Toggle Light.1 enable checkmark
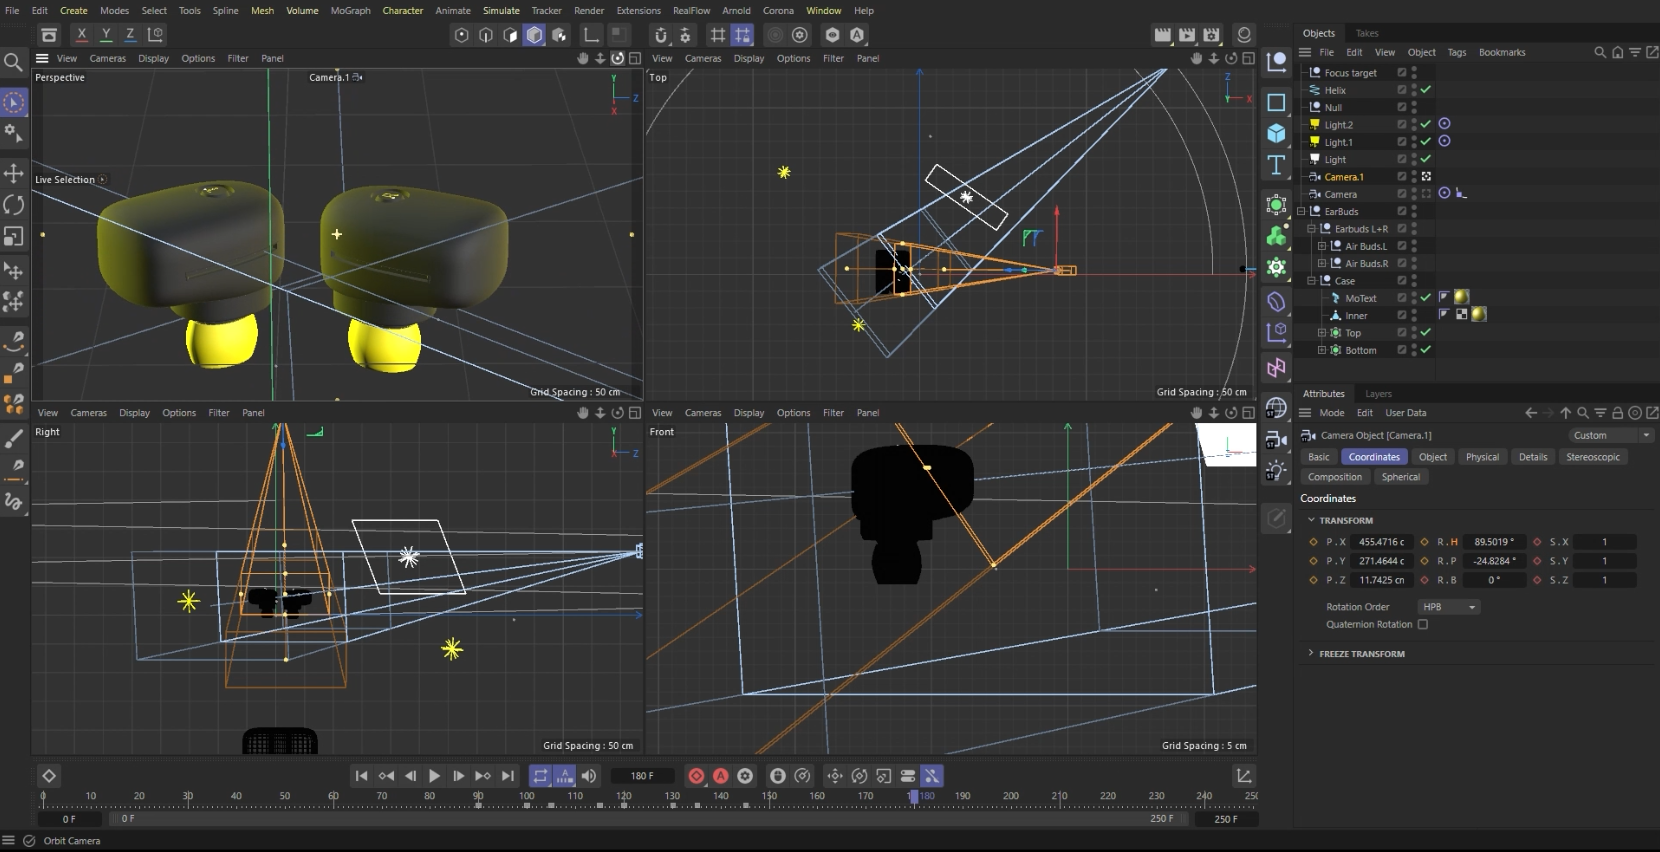 coord(1426,142)
